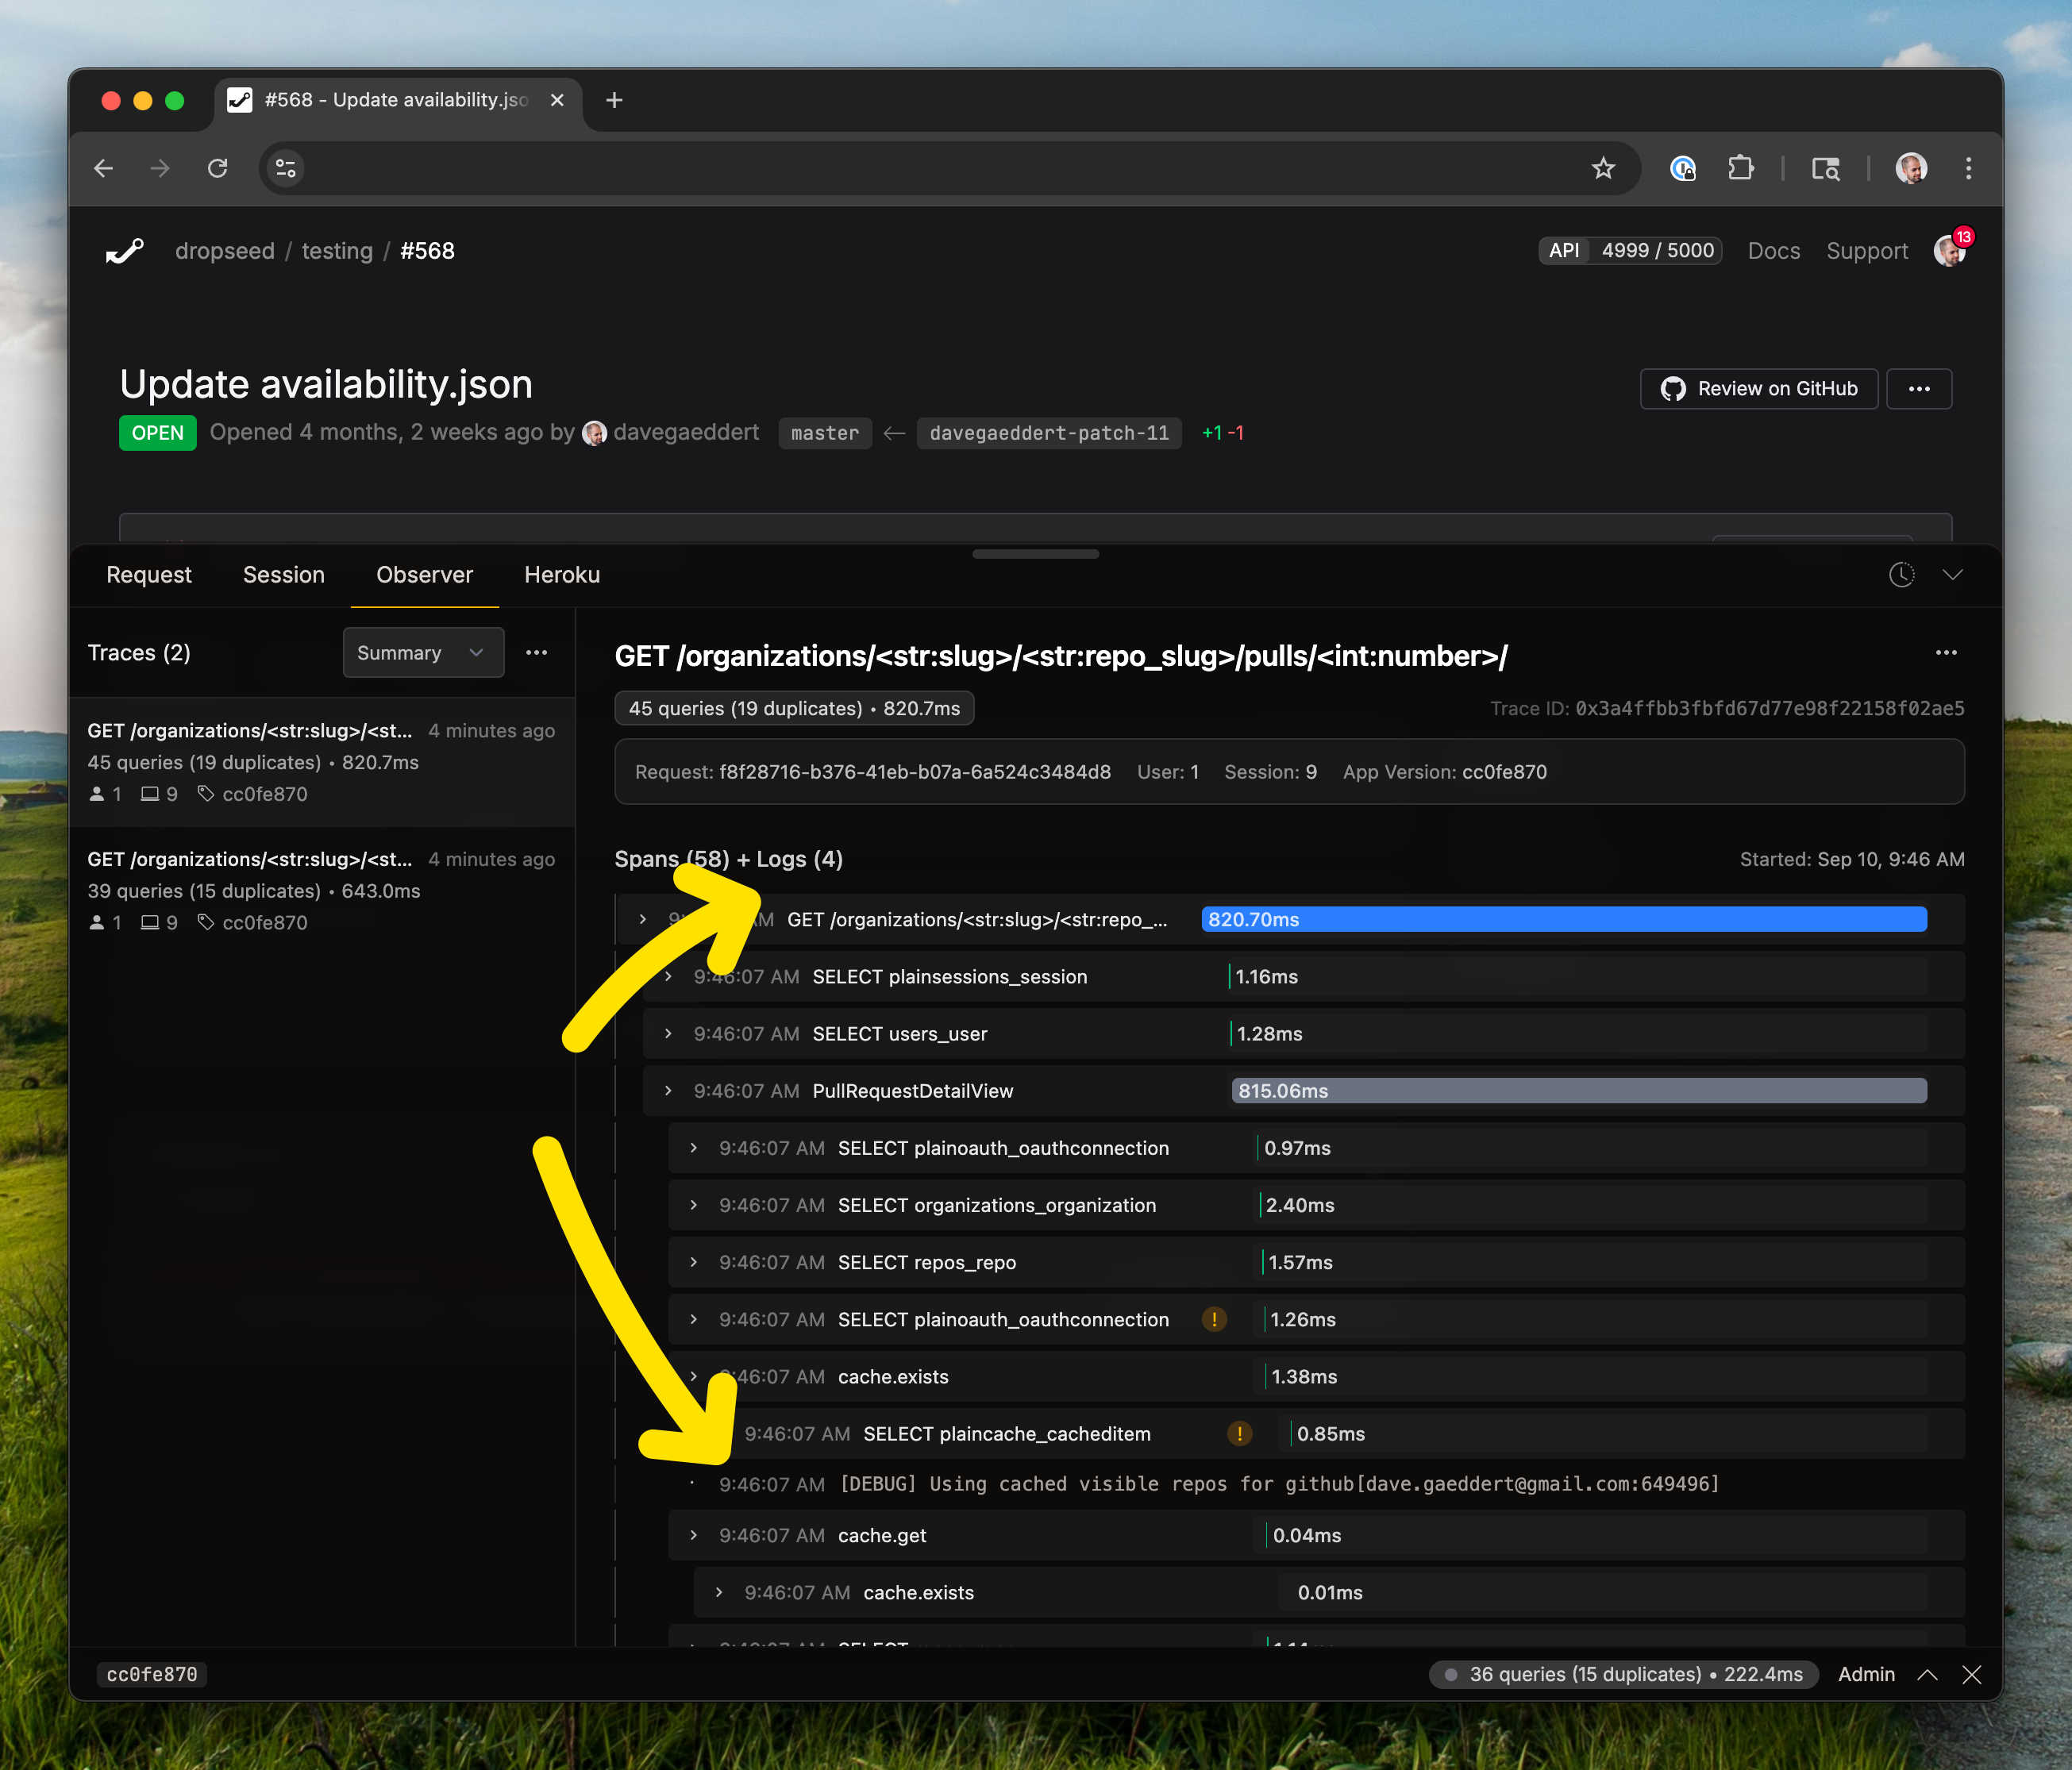Viewport: 2072px width, 1770px height.
Task: Open Chrome profile avatar
Action: click(x=1911, y=168)
